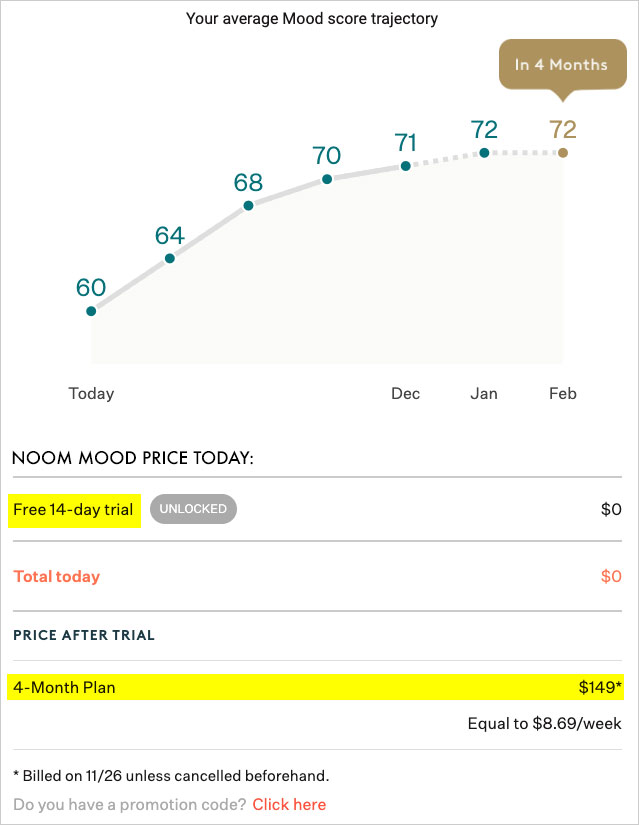Click the UNLOCKED badge
The width and height of the screenshot is (639, 825).
tap(193, 509)
